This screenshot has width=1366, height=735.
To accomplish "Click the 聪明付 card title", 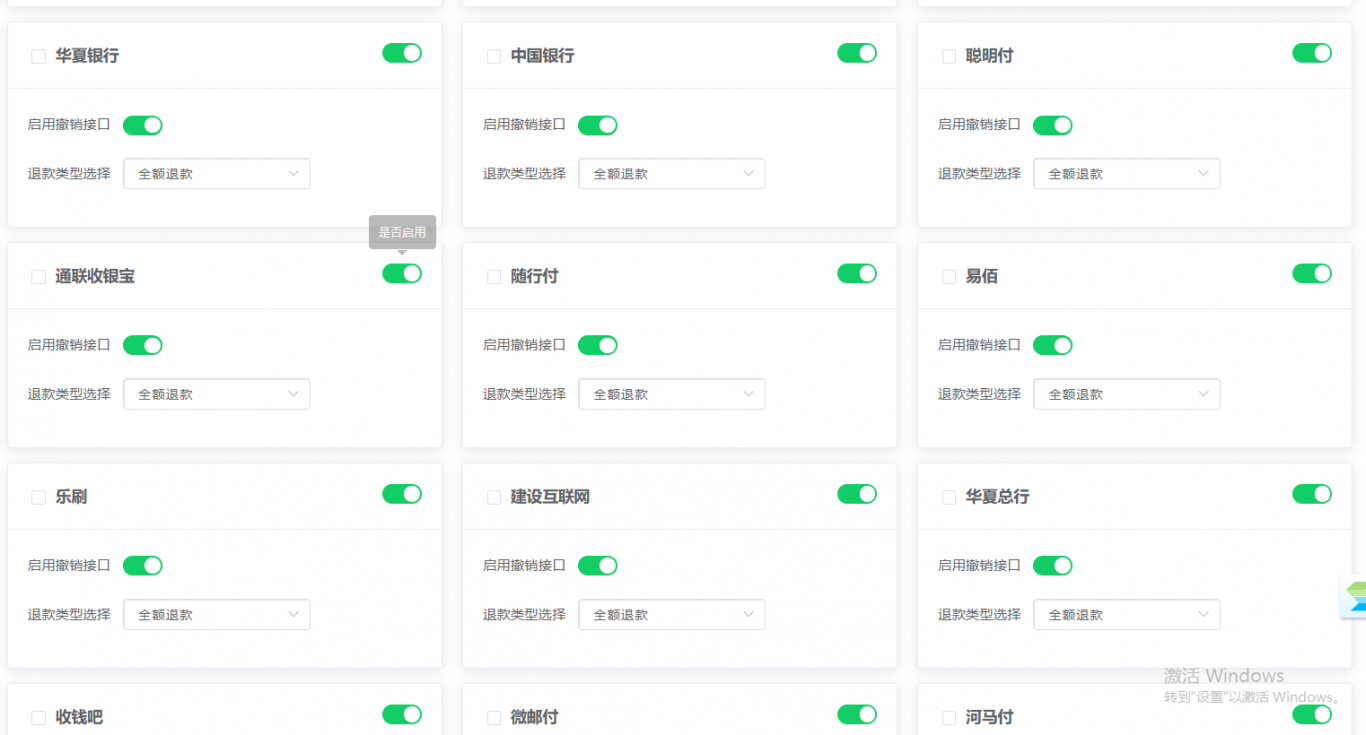I will point(990,56).
